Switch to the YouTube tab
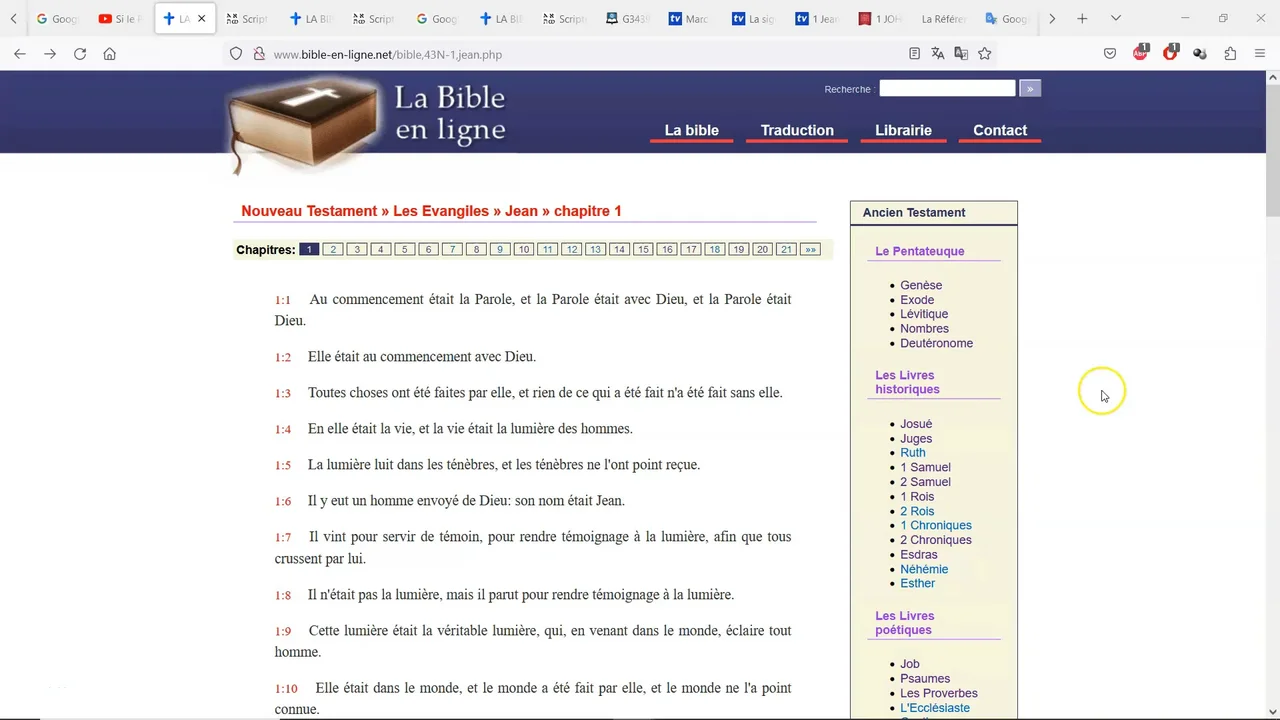 120,19
